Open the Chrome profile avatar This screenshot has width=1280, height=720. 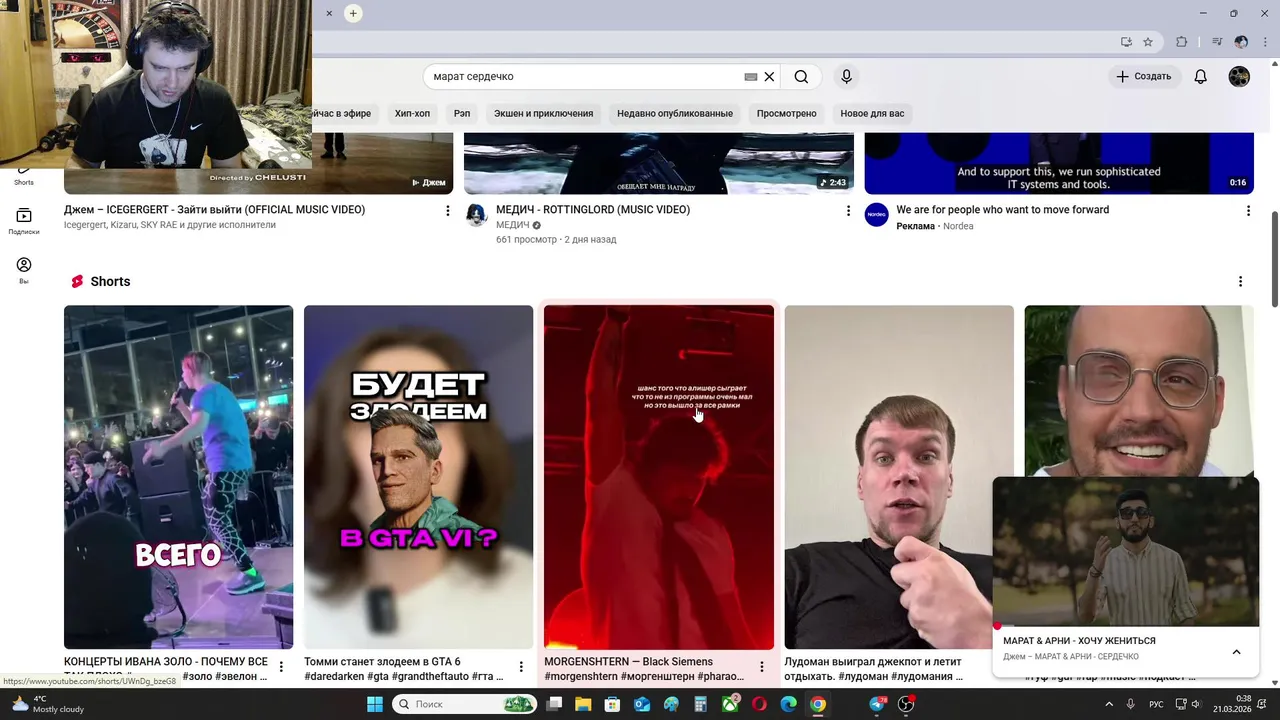pos(1241,42)
